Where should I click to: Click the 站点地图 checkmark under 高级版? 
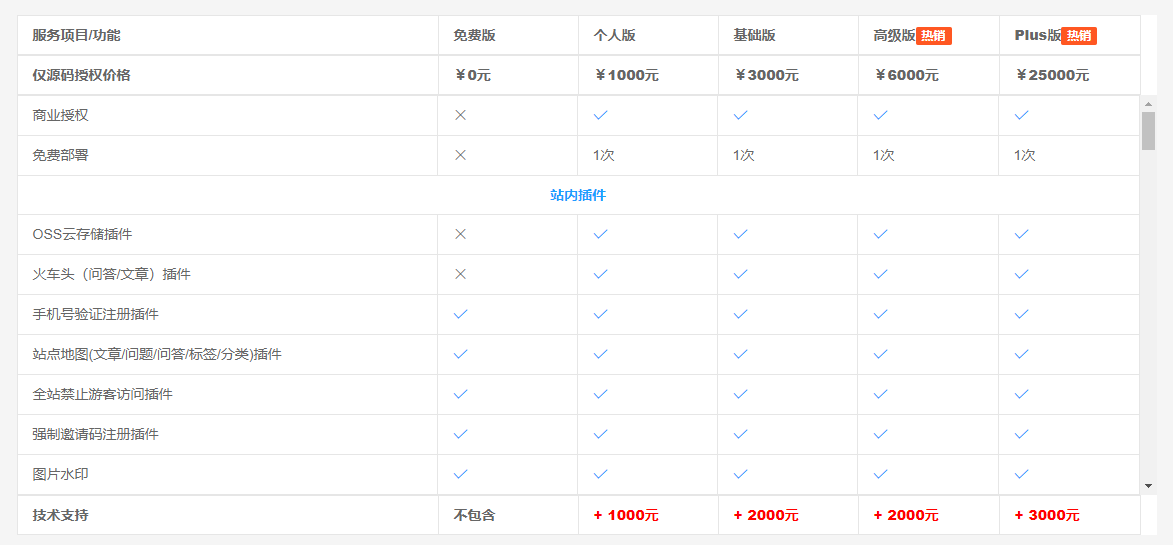[x=881, y=354]
